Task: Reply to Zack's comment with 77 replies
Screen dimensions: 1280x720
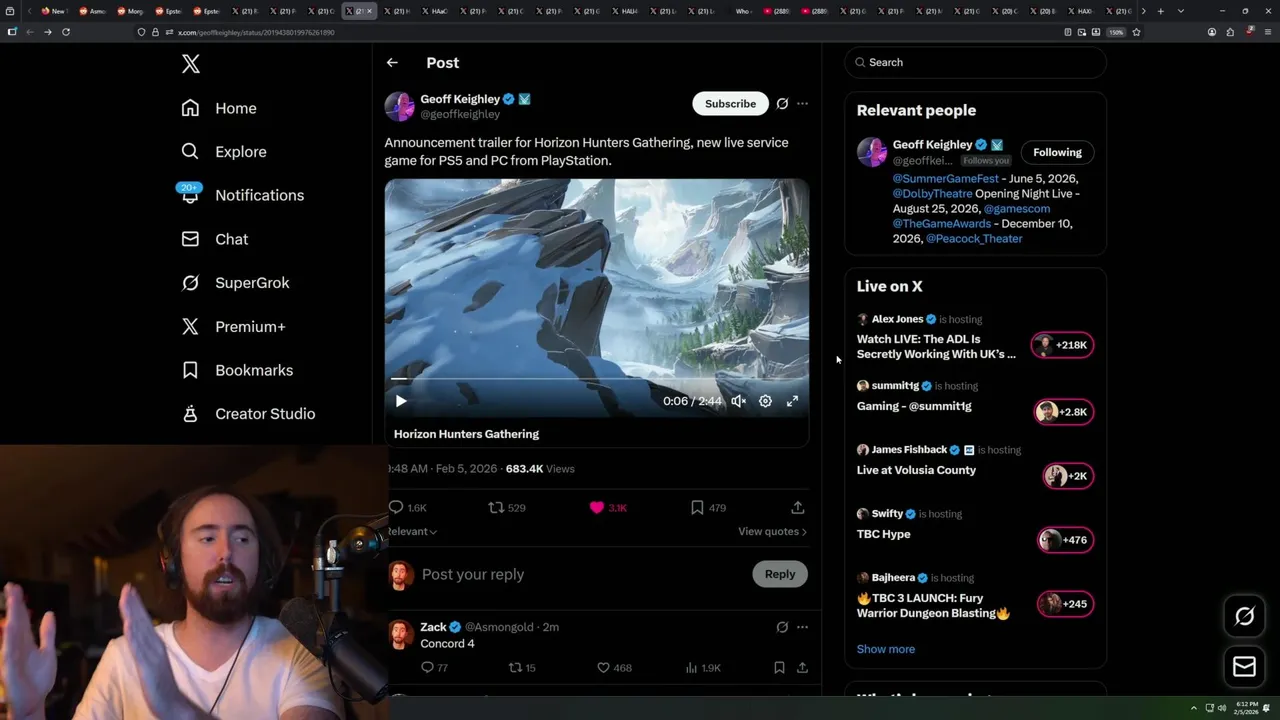Action: (434, 667)
